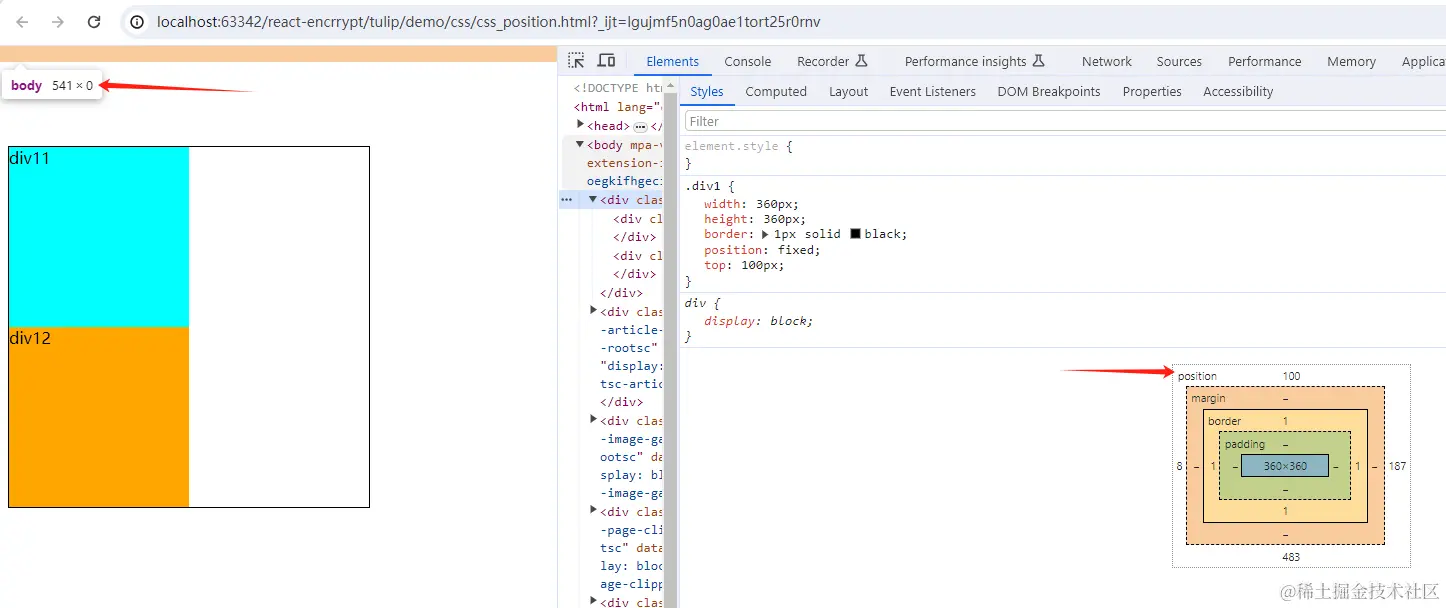Click the cyan div11 box on page
This screenshot has height=608, width=1446.
click(99, 237)
